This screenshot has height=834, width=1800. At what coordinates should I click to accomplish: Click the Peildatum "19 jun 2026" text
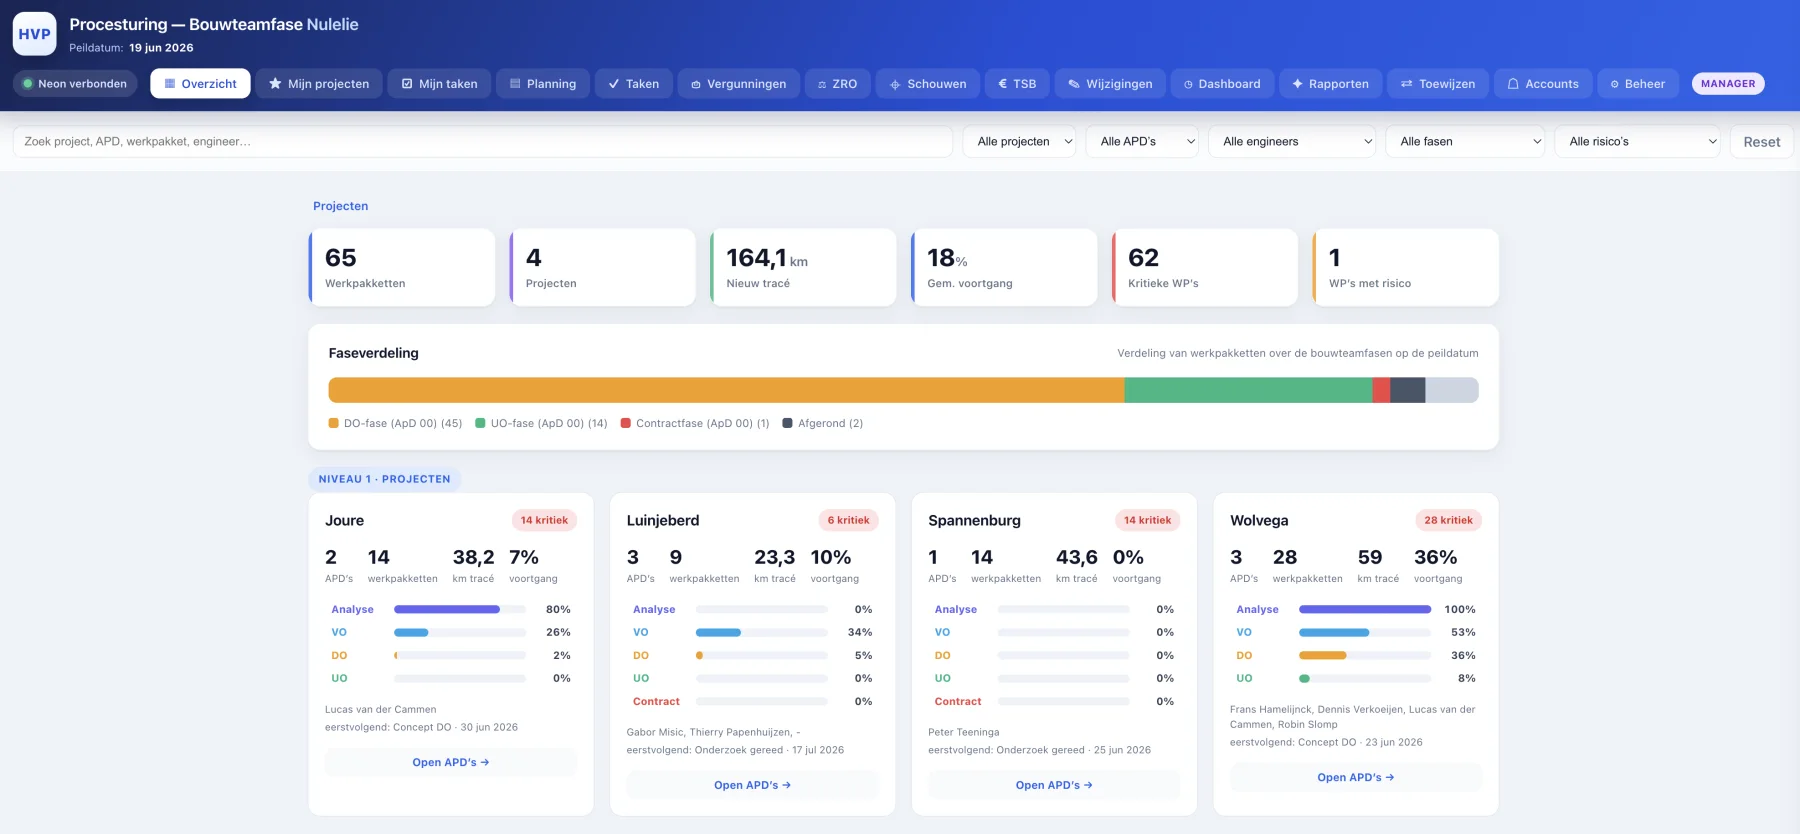[x=161, y=48]
